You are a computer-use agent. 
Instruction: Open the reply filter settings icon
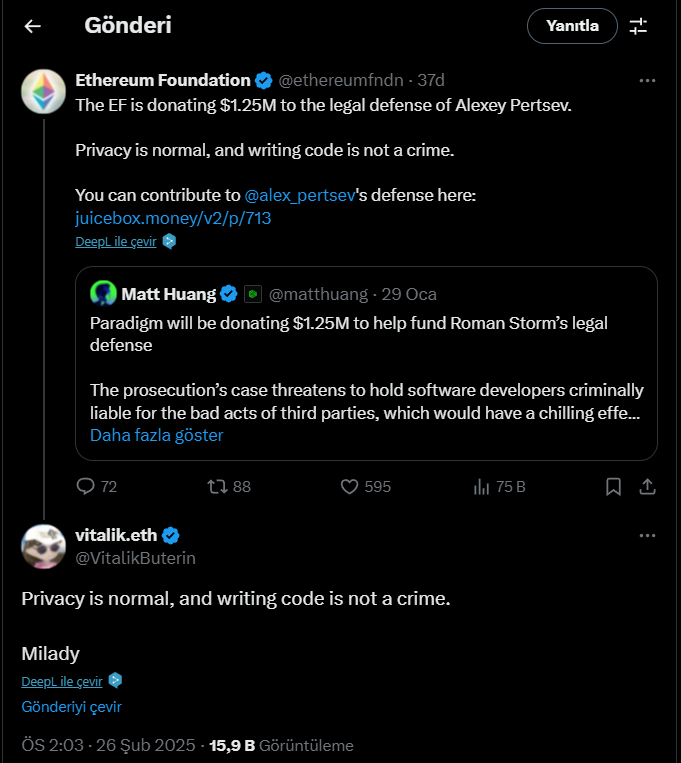pyautogui.click(x=638, y=26)
